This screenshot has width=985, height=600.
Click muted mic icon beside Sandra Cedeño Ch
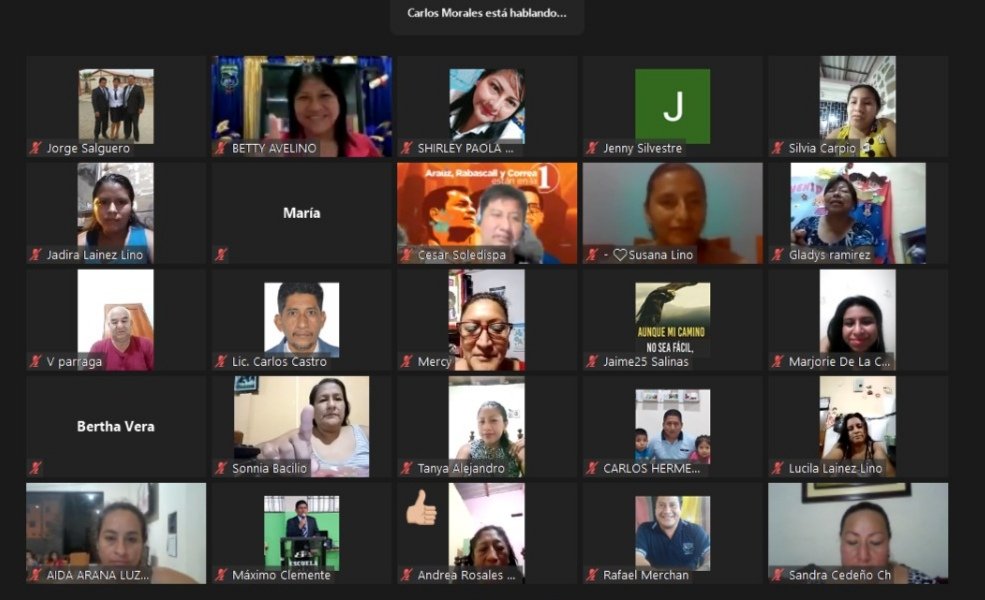pyautogui.click(x=777, y=575)
